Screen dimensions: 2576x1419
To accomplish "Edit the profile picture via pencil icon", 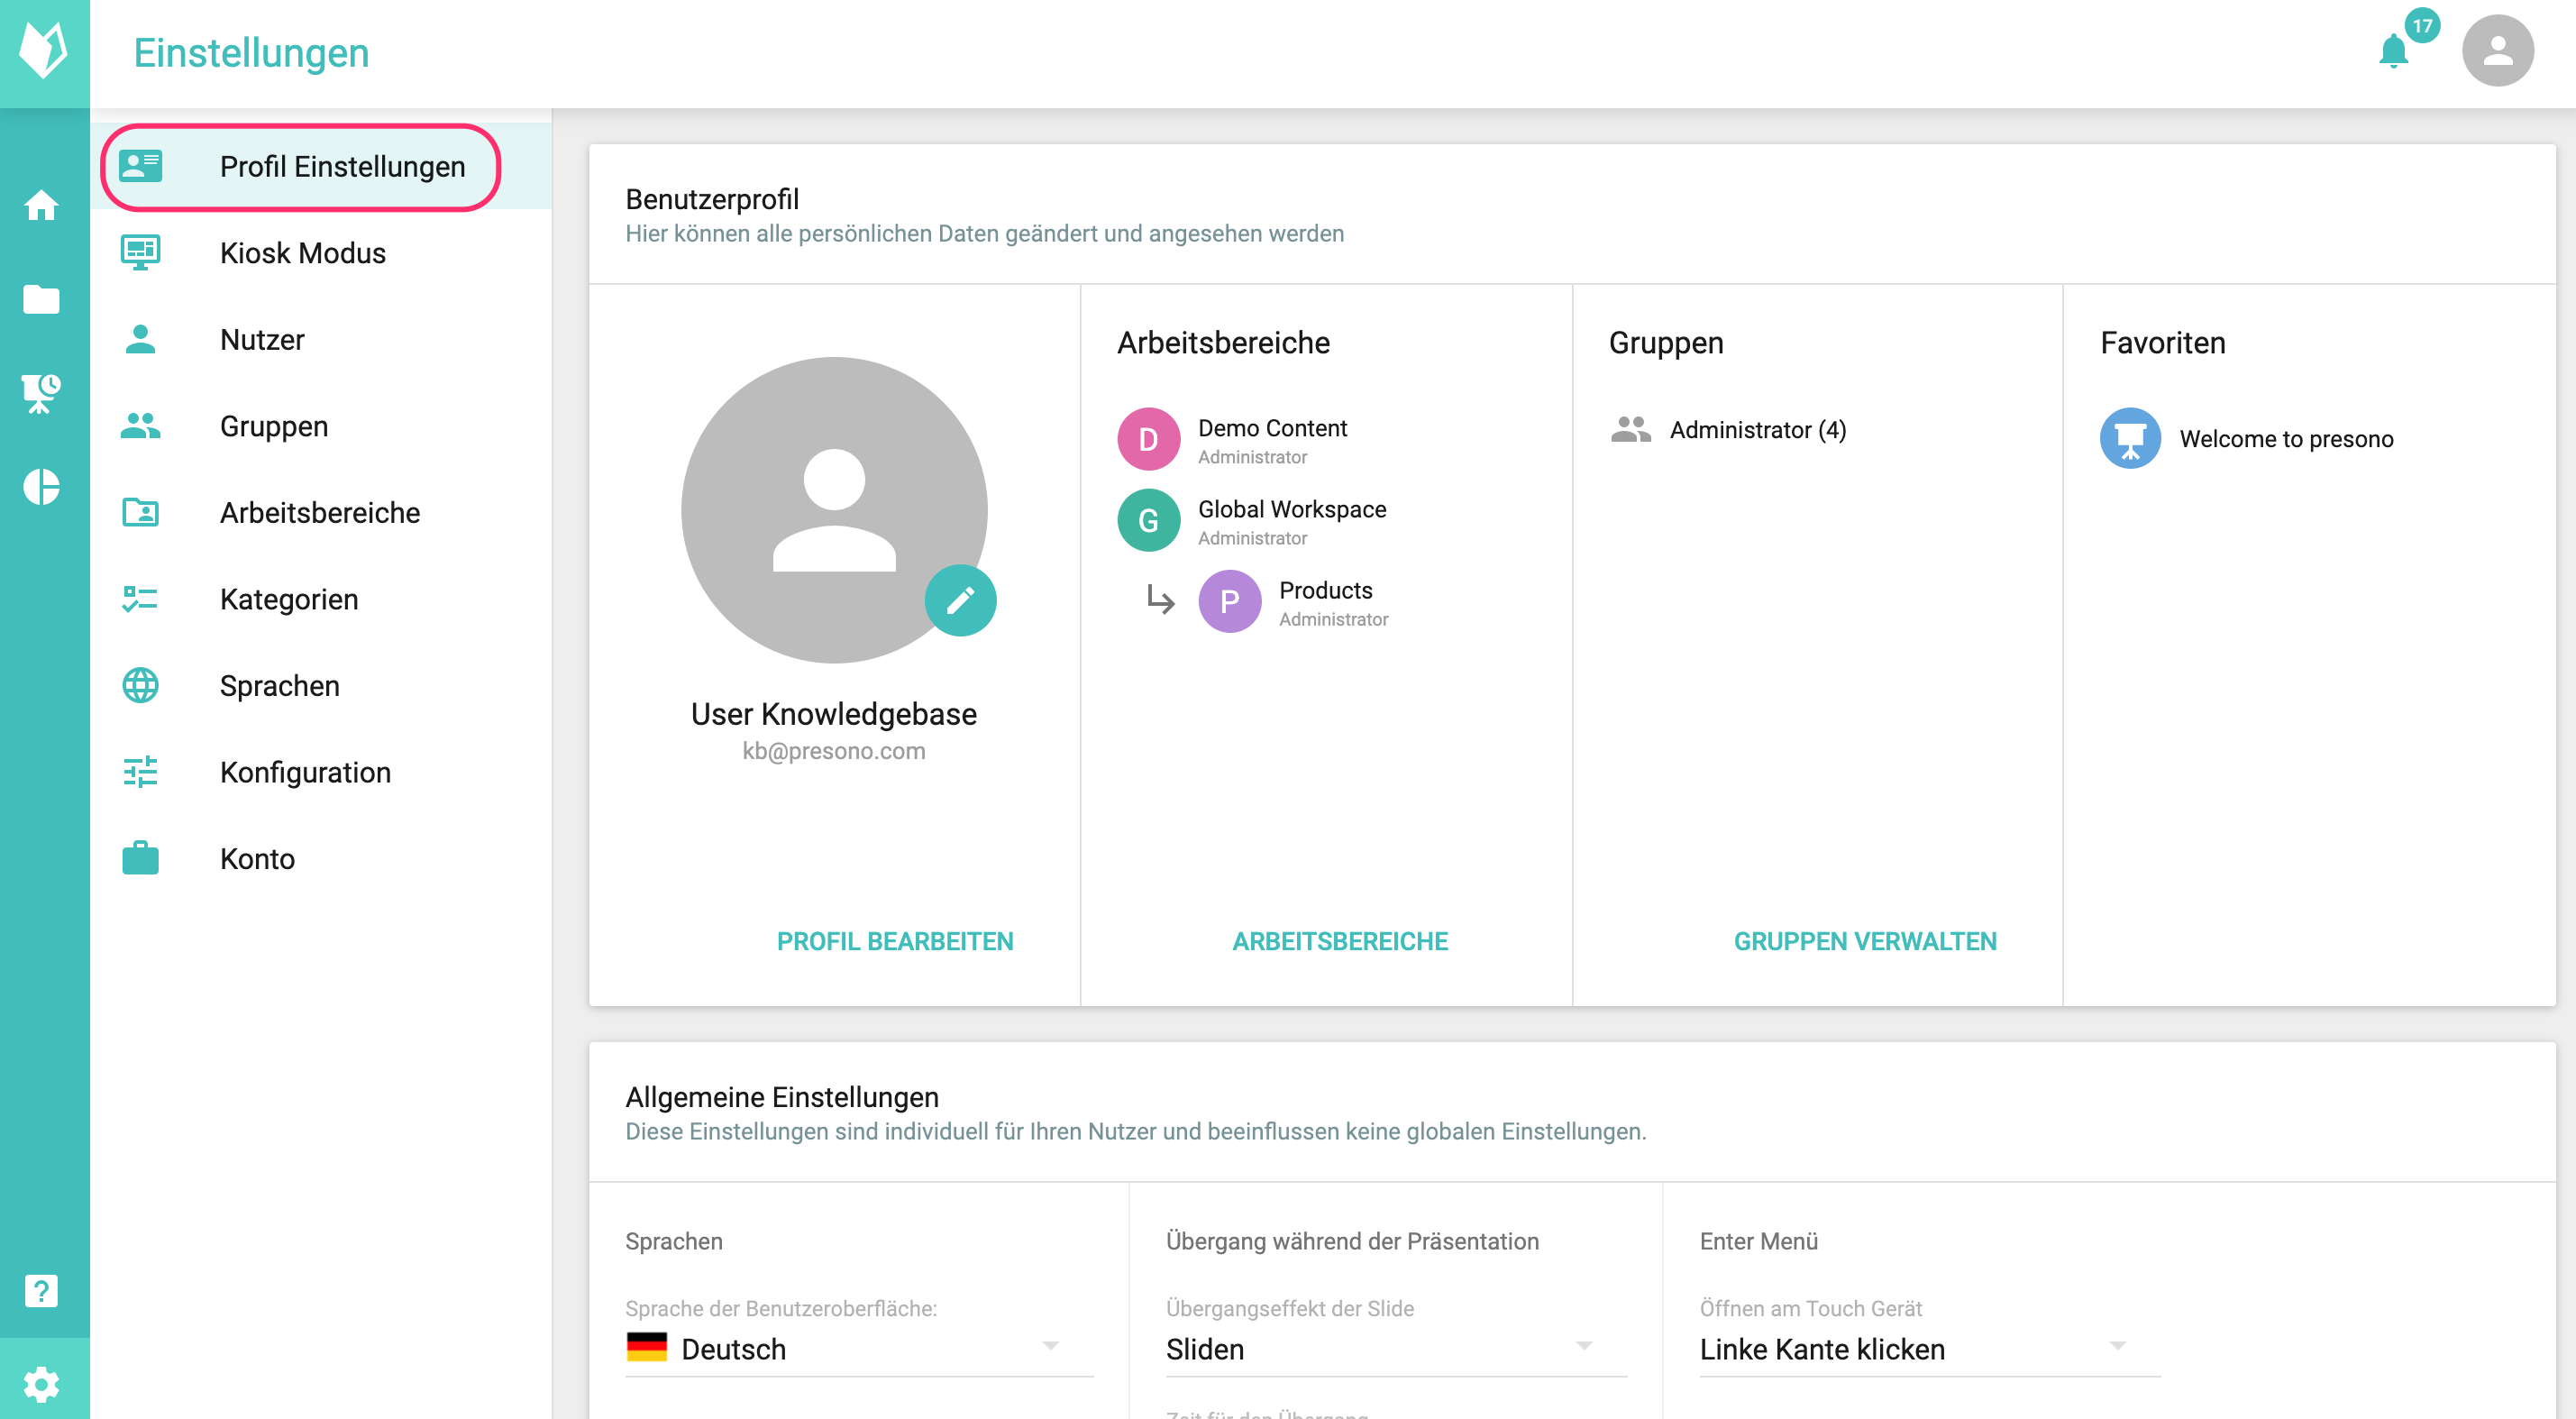I will (961, 600).
